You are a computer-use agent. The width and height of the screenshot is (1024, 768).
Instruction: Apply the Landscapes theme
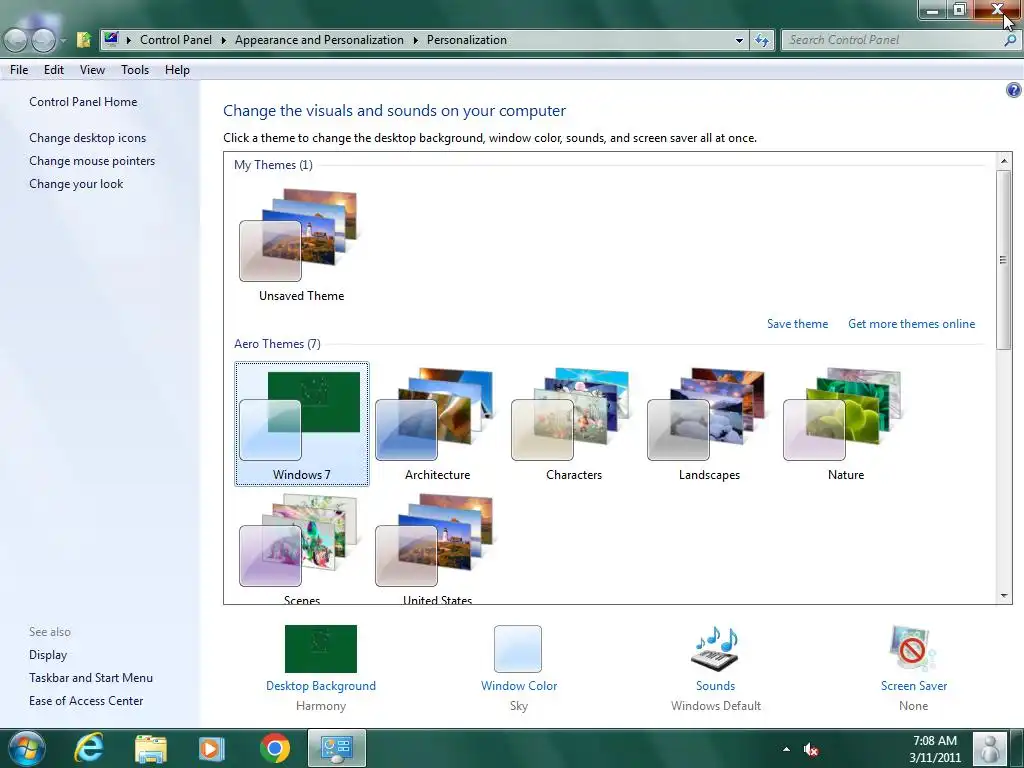tap(709, 424)
